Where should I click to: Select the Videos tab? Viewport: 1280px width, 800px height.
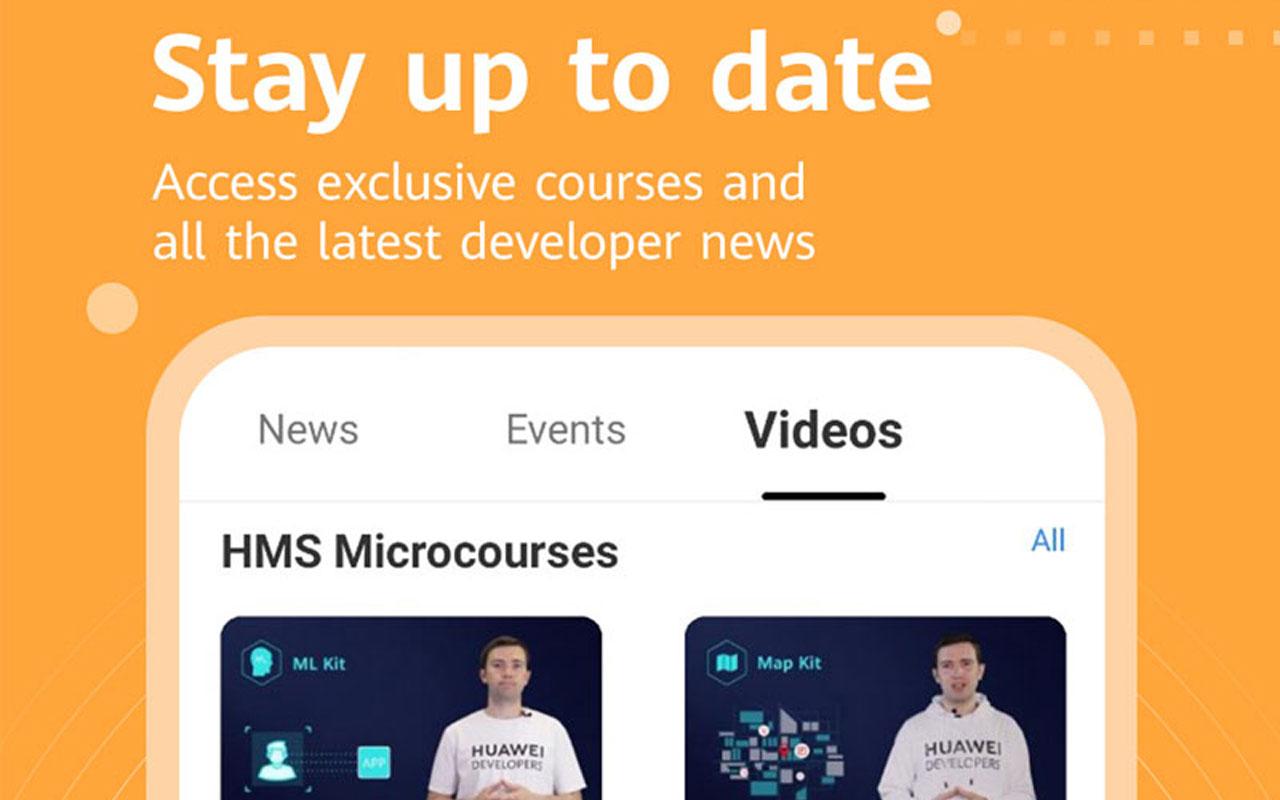click(x=823, y=430)
